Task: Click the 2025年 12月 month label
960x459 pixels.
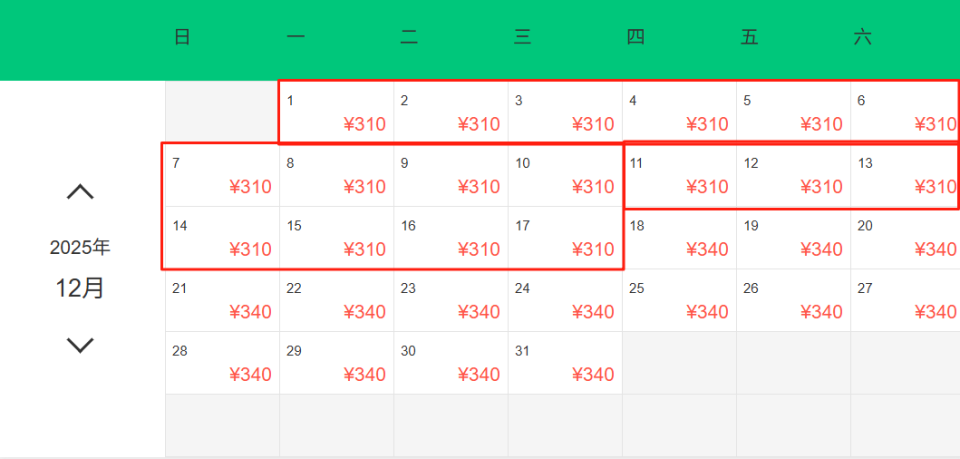Action: 80,269
